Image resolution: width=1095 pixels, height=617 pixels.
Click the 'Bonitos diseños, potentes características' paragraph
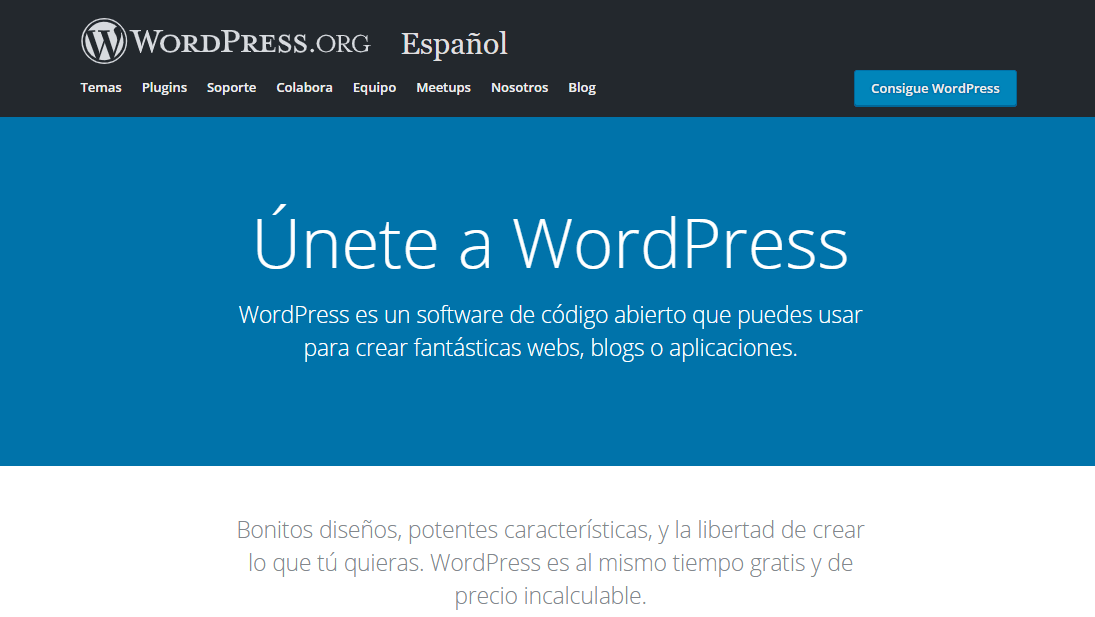550,563
